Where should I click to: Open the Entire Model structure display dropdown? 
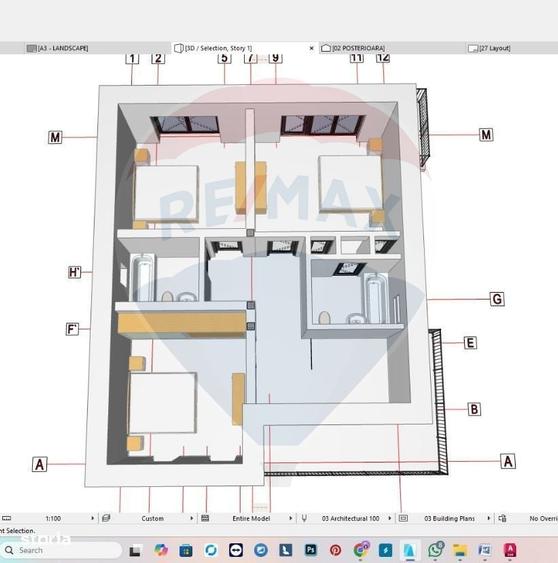tap(251, 518)
